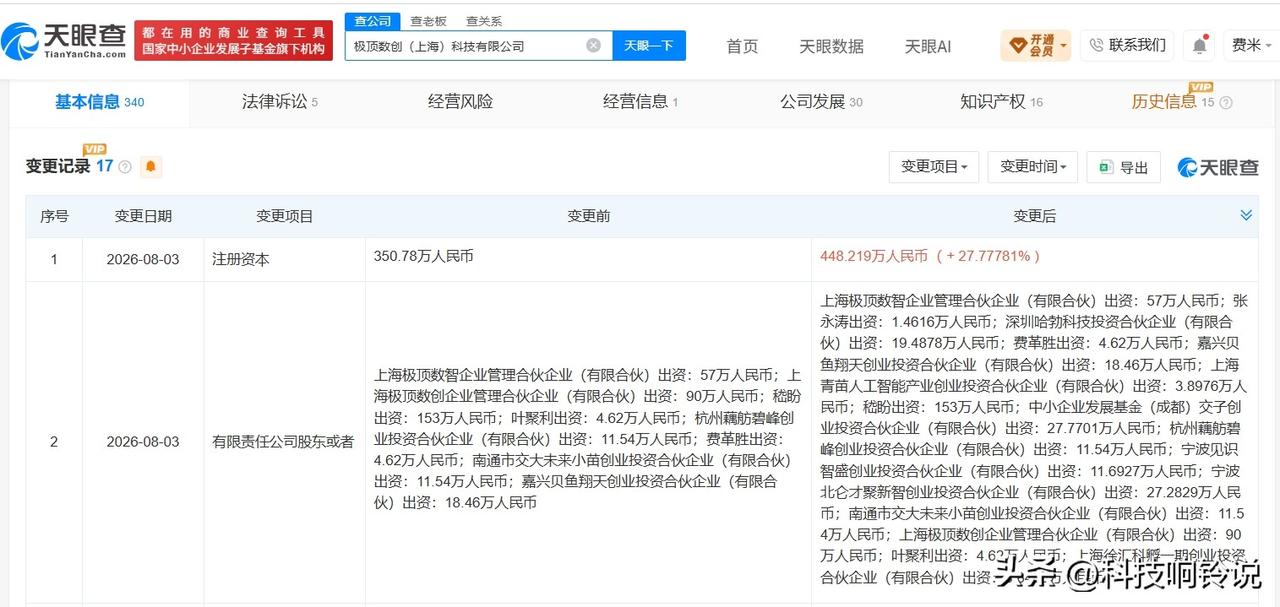This screenshot has width=1280, height=607.
Task: Switch to 知识产权 tab
Action: pyautogui.click(x=1001, y=102)
